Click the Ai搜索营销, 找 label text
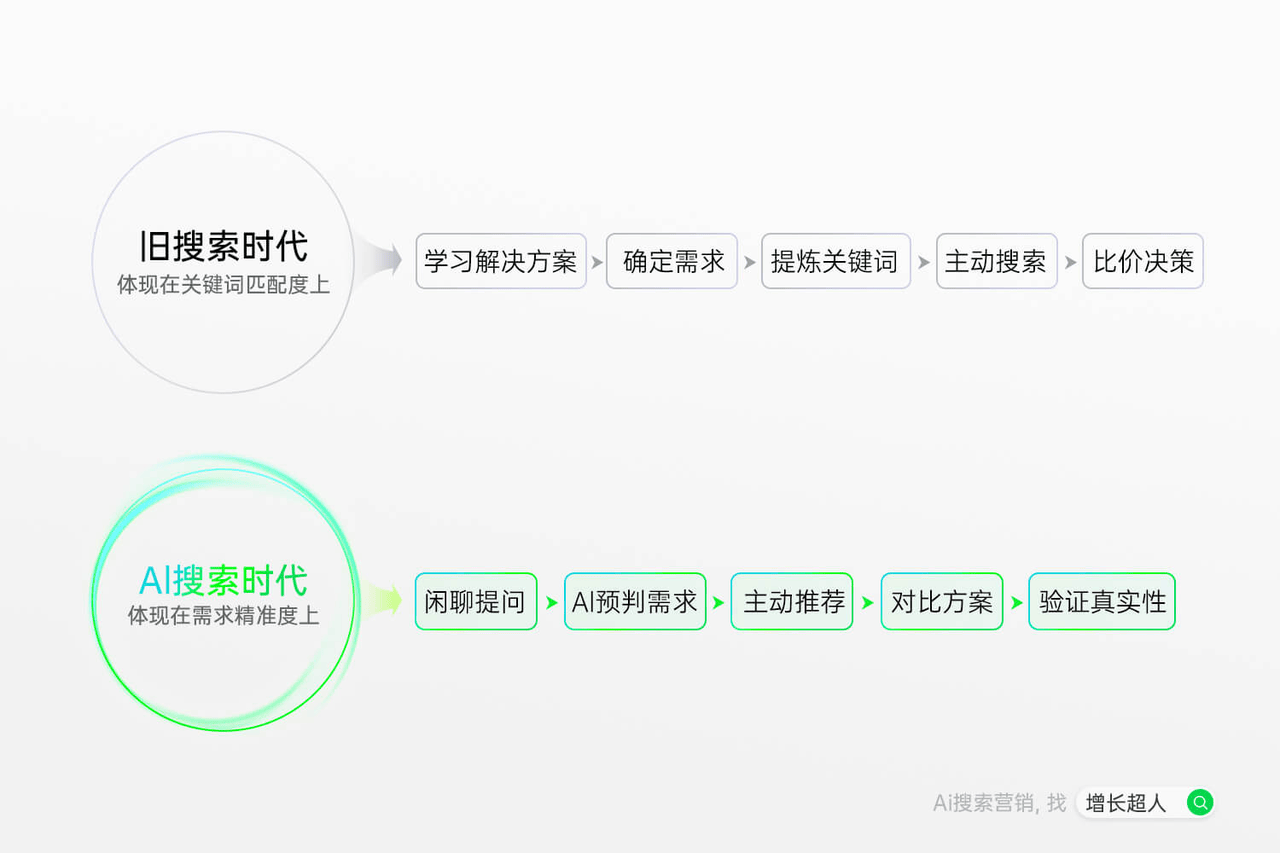1280x853 pixels. (999, 803)
